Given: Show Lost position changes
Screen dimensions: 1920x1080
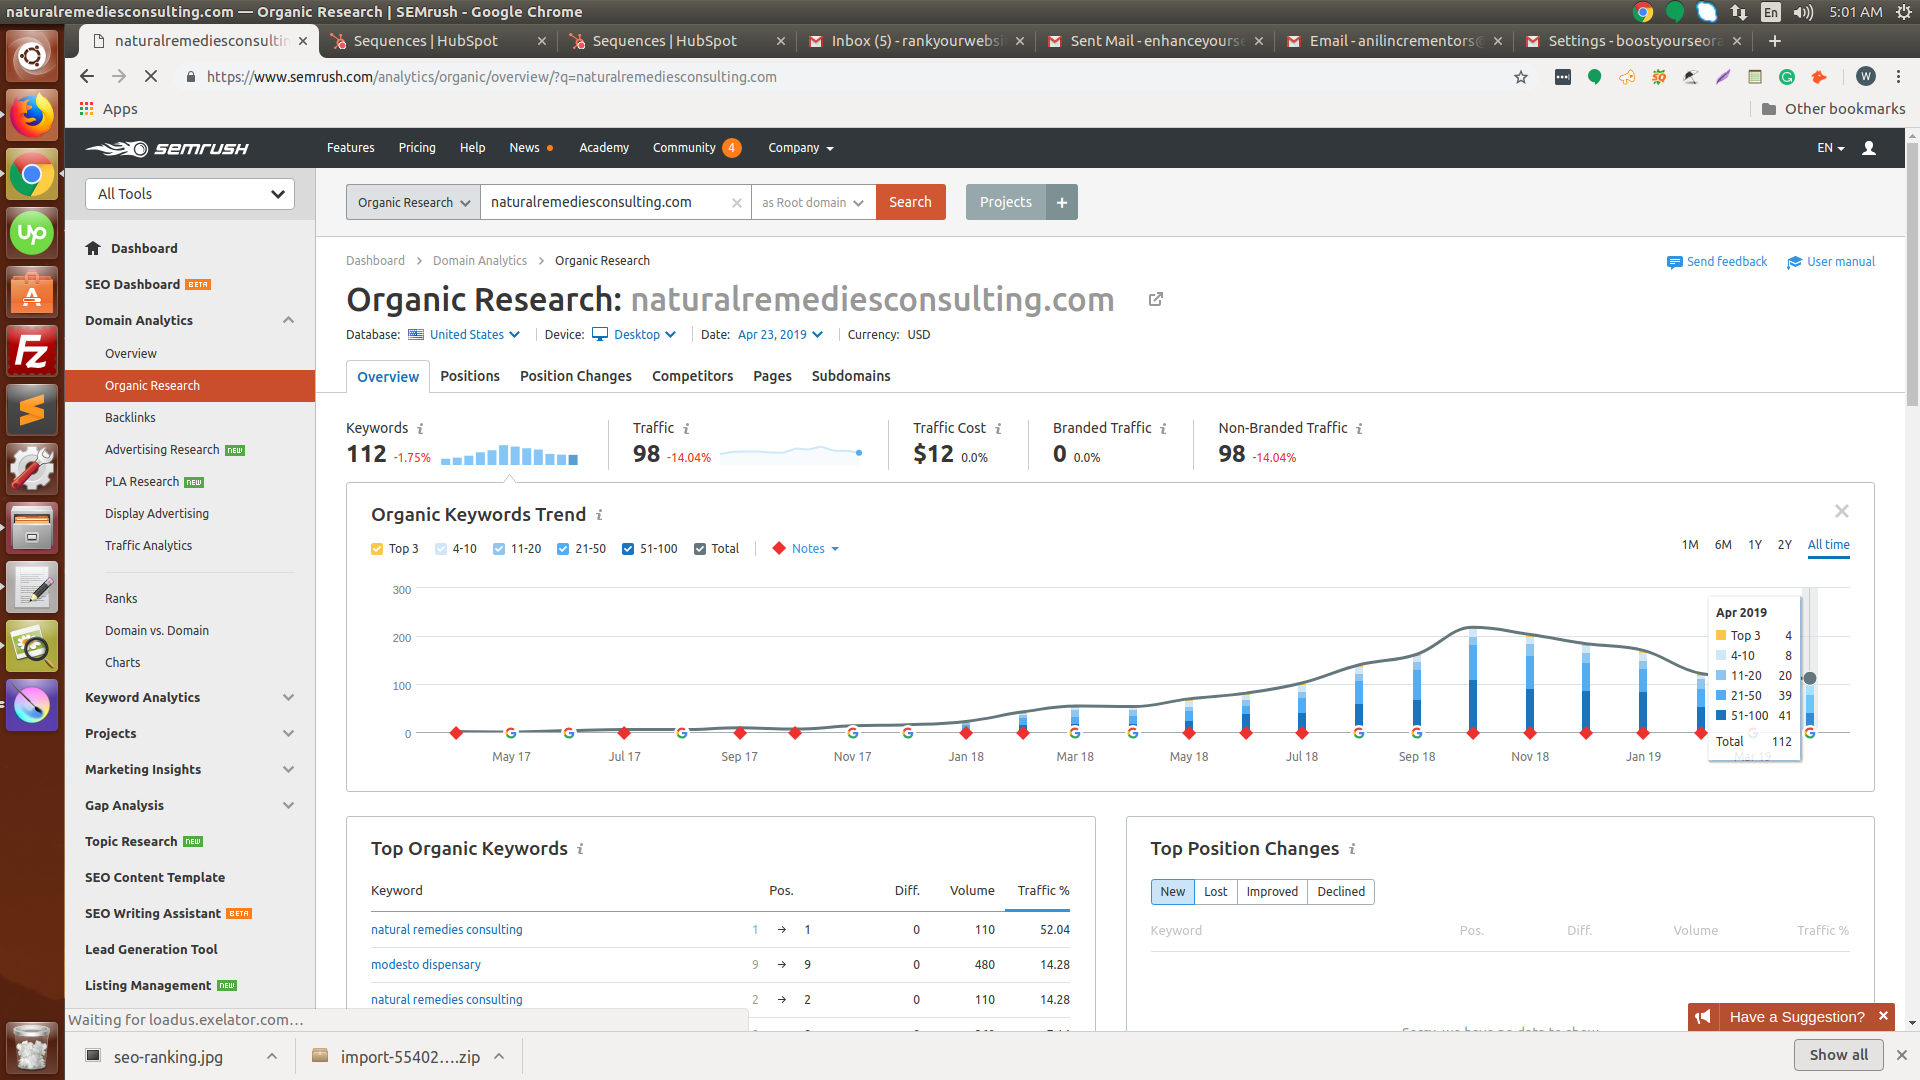Looking at the screenshot, I should 1215,892.
